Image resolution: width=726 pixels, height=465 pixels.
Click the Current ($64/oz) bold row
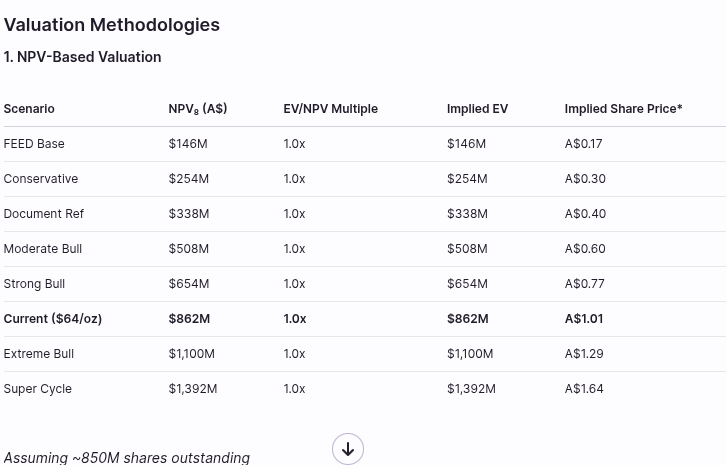point(53,319)
